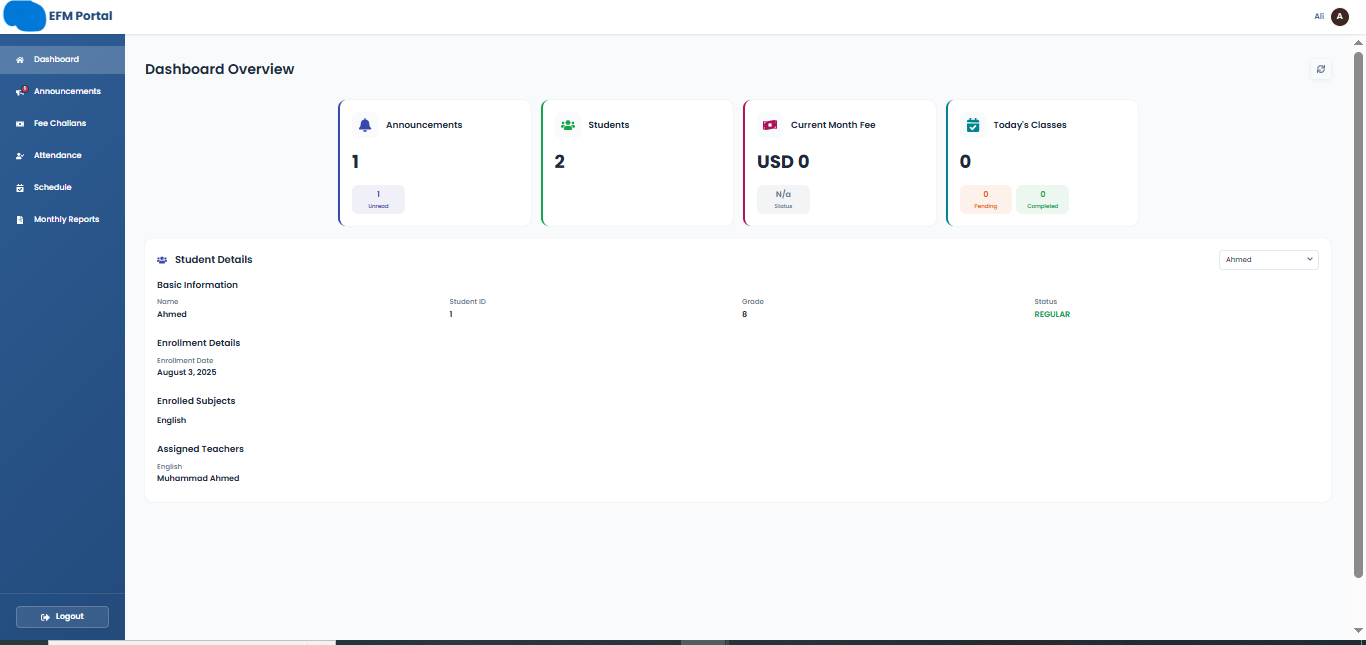1366x645 pixels.
Task: Open Monthly Reports from sidebar
Action: tap(66, 219)
